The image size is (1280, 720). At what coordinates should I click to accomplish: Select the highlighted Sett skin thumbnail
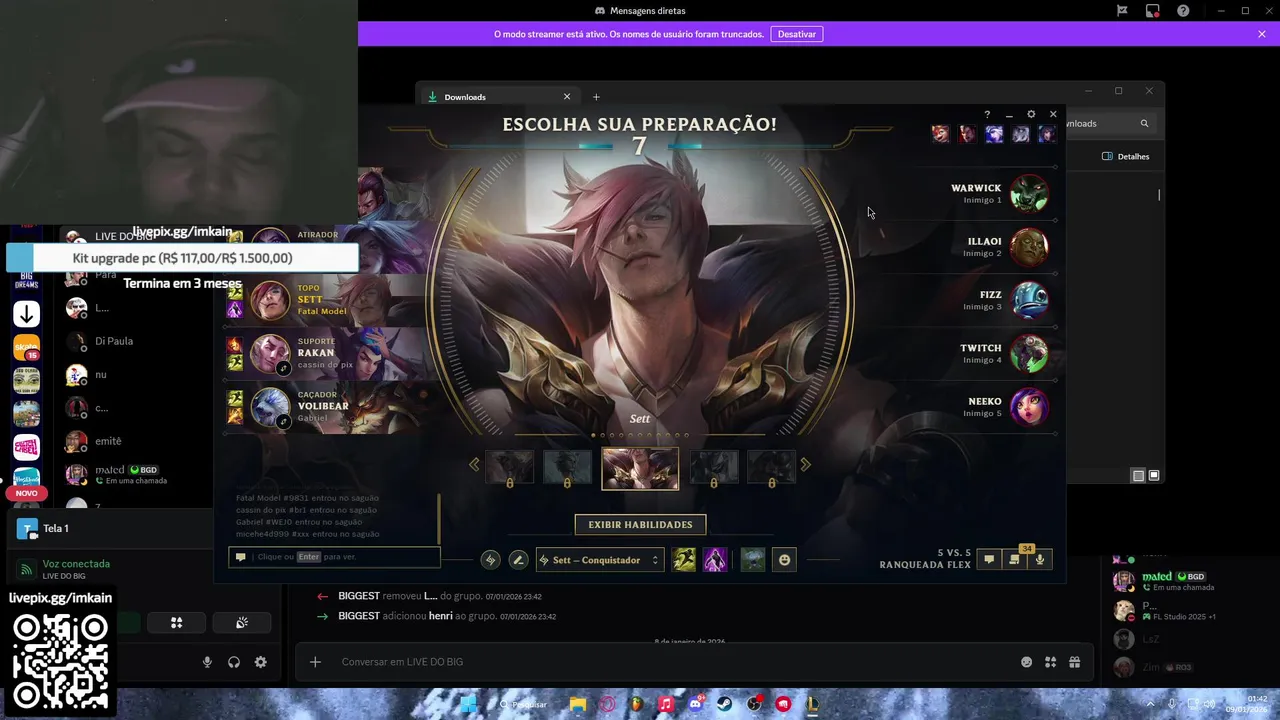click(640, 469)
